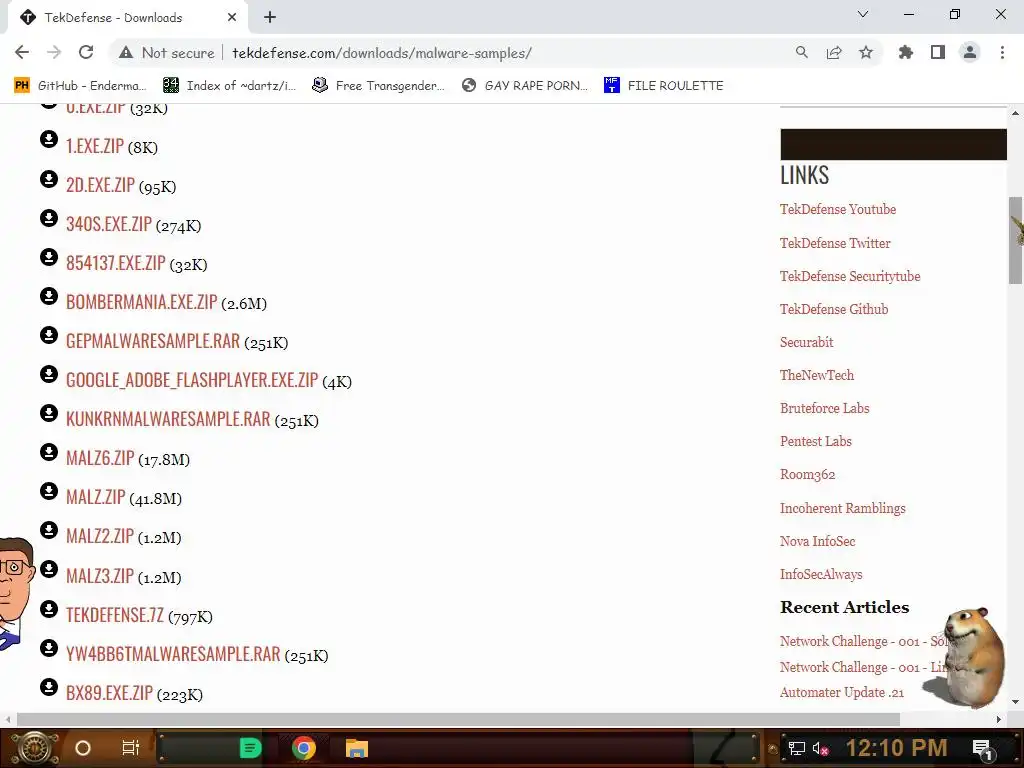Click the download icon beside MALZ.ZIP
The image size is (1024, 768).
tap(49, 491)
